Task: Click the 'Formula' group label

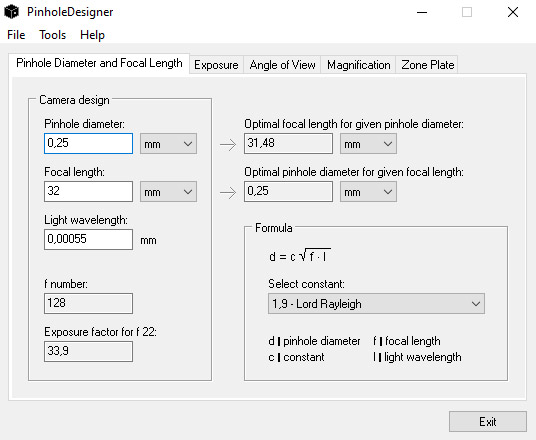Action: [274, 228]
